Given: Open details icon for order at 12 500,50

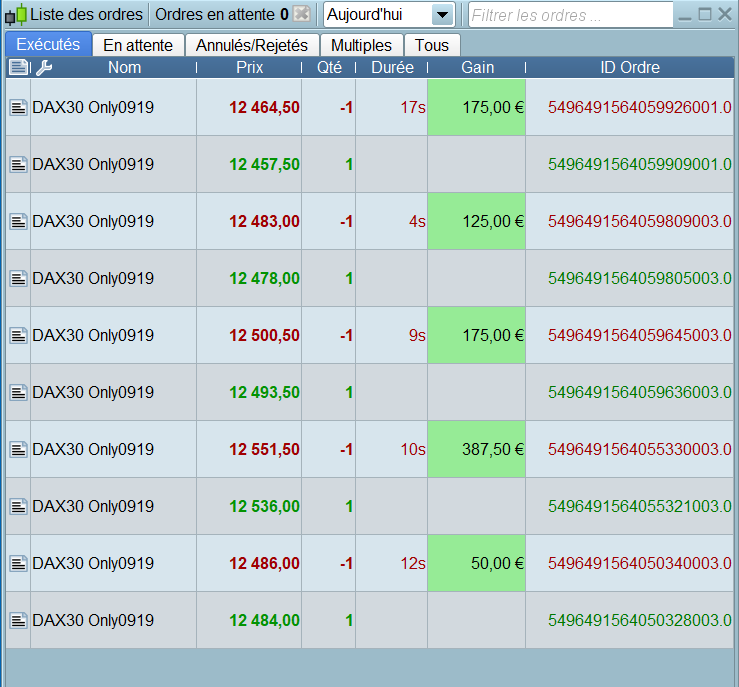Looking at the screenshot, I should point(18,335).
